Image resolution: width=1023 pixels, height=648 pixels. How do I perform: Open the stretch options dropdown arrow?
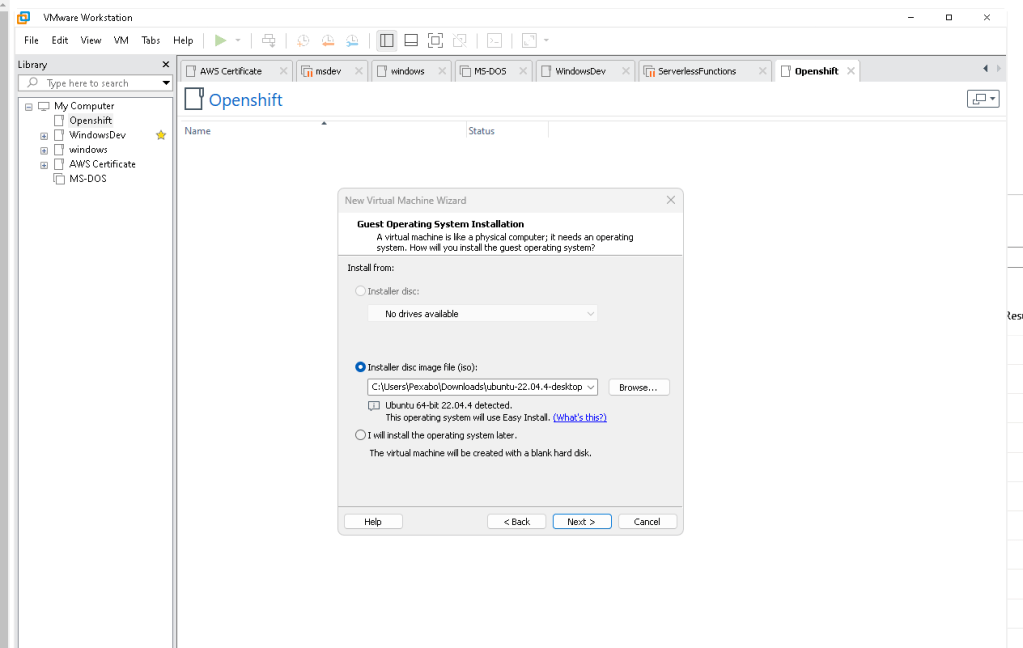tap(546, 40)
